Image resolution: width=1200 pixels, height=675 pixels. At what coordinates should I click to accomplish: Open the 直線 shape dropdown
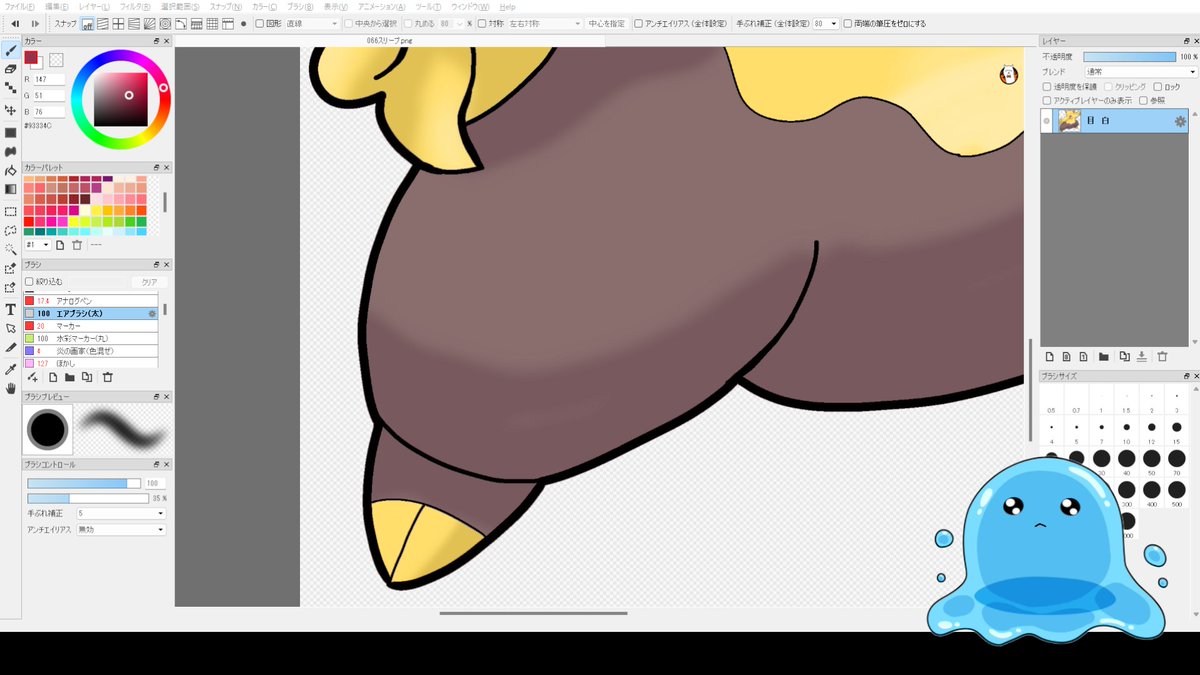[x=312, y=23]
